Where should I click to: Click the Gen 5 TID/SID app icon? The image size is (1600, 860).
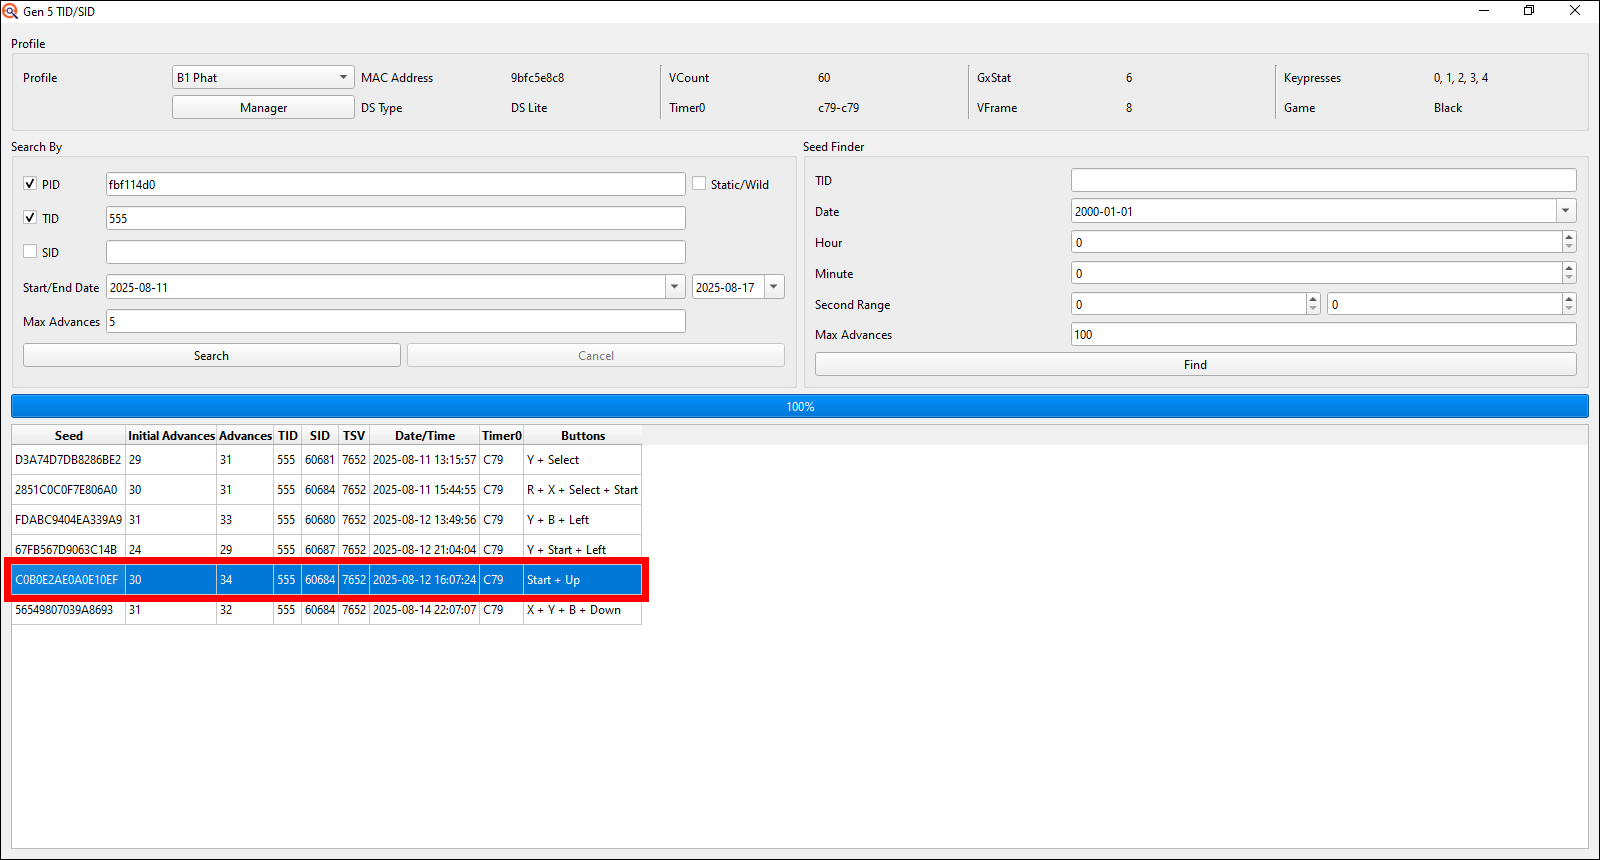10,11
